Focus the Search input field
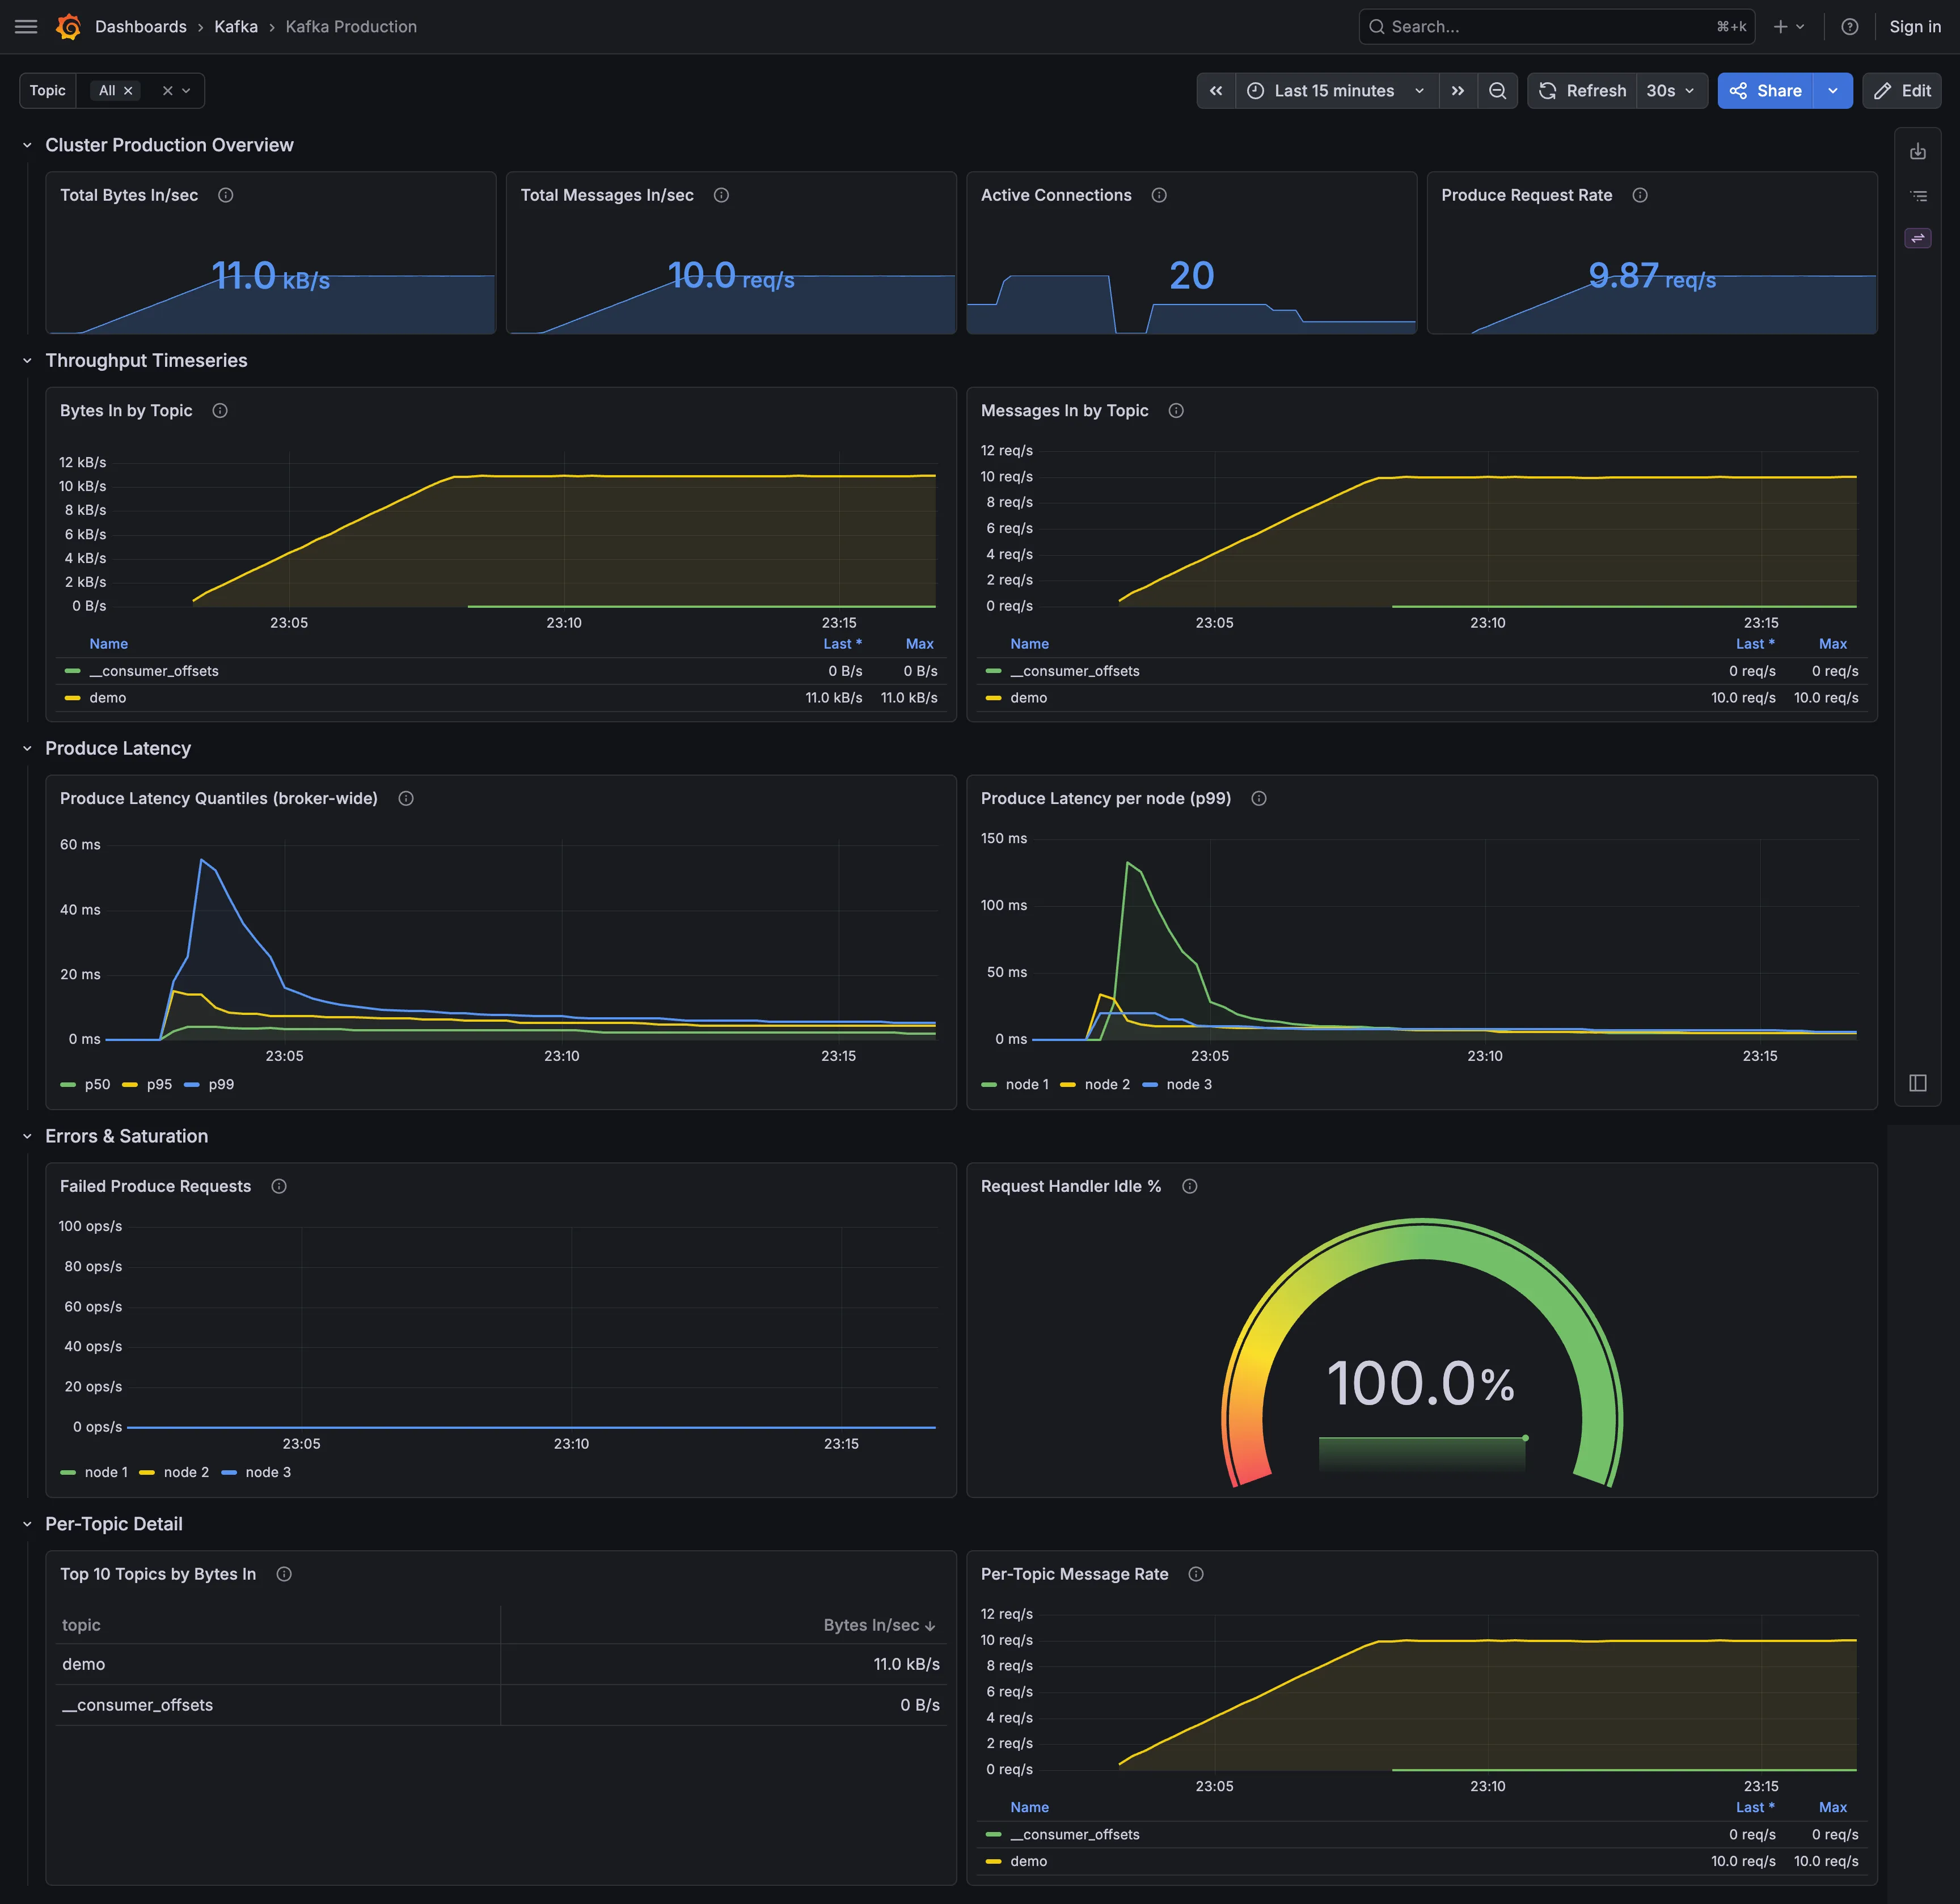 pos(1556,27)
